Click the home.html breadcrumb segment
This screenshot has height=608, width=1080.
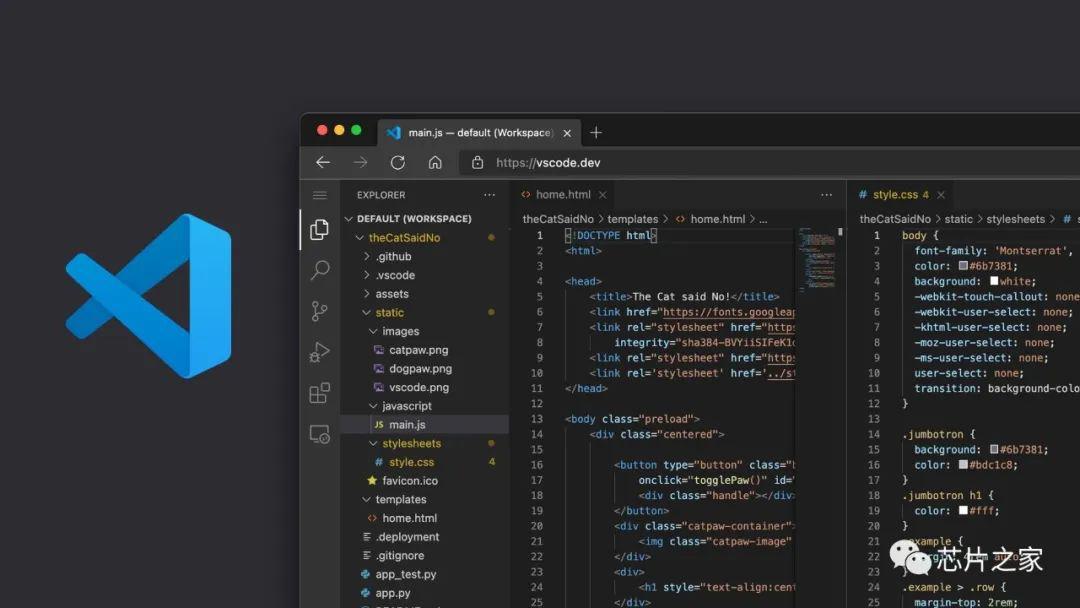click(718, 219)
